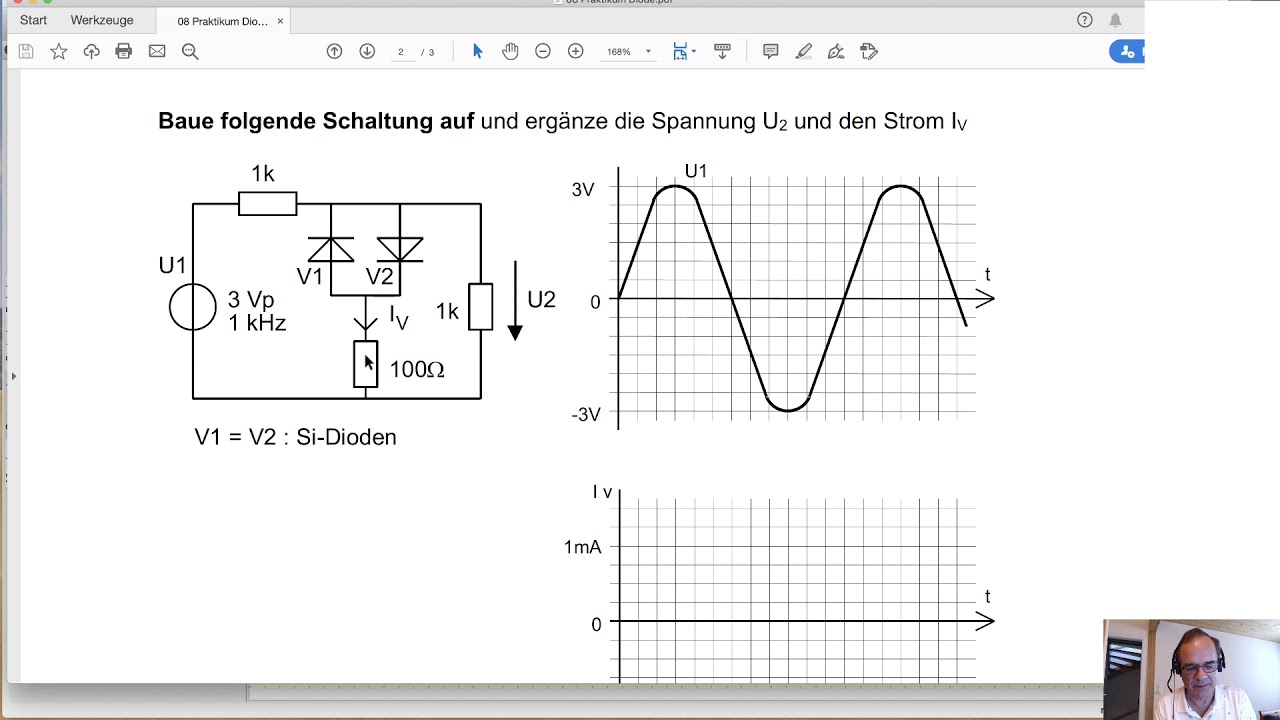Image resolution: width=1280 pixels, height=720 pixels.
Task: Expand the left side panel arrow
Action: 13,376
